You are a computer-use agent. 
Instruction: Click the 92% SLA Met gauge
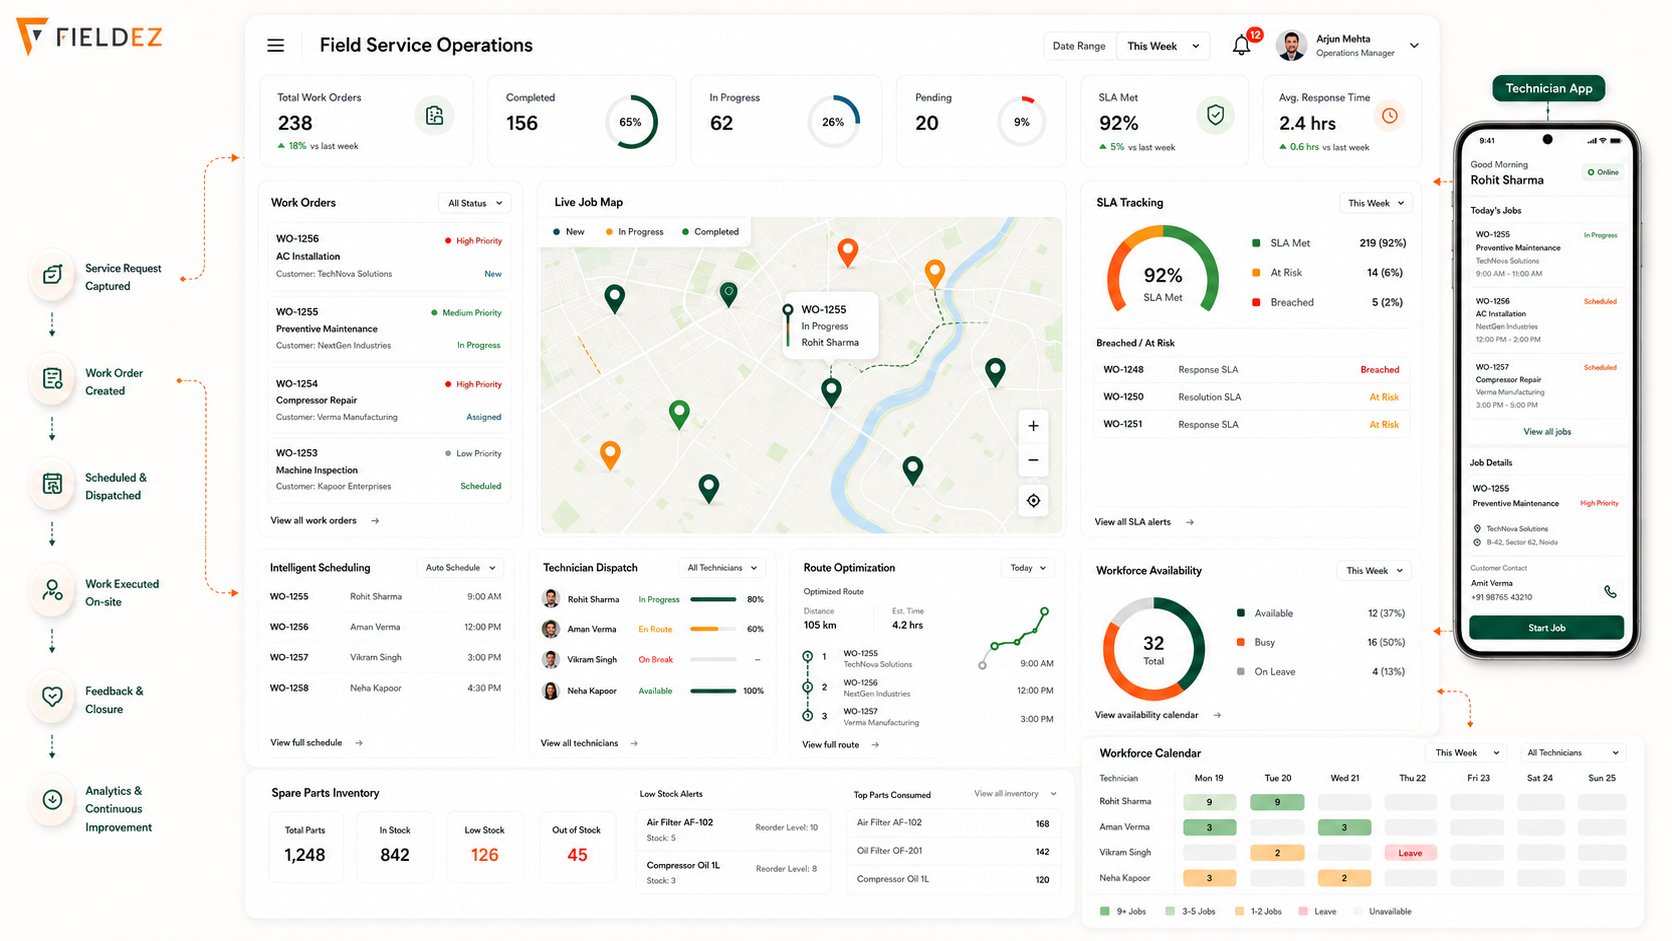pyautogui.click(x=1162, y=269)
